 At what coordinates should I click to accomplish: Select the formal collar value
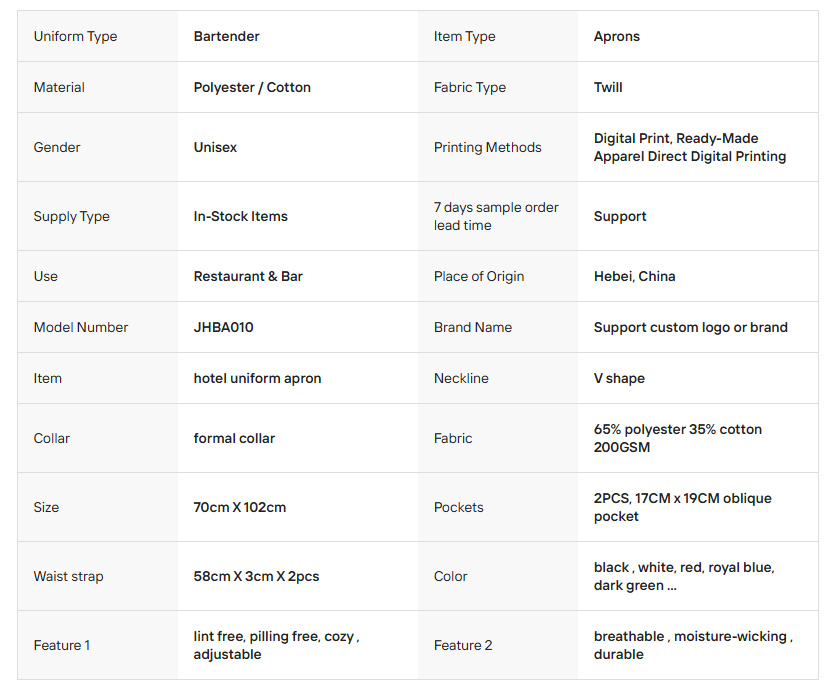[x=234, y=438]
